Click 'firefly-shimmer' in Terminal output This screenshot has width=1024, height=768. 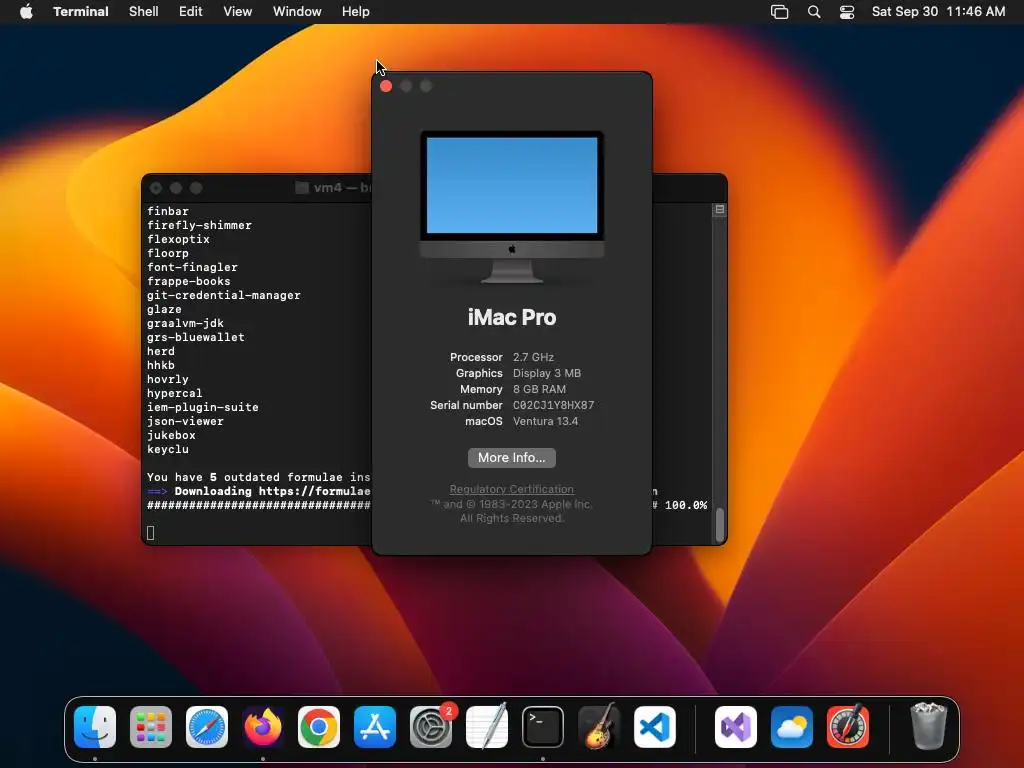click(x=199, y=225)
